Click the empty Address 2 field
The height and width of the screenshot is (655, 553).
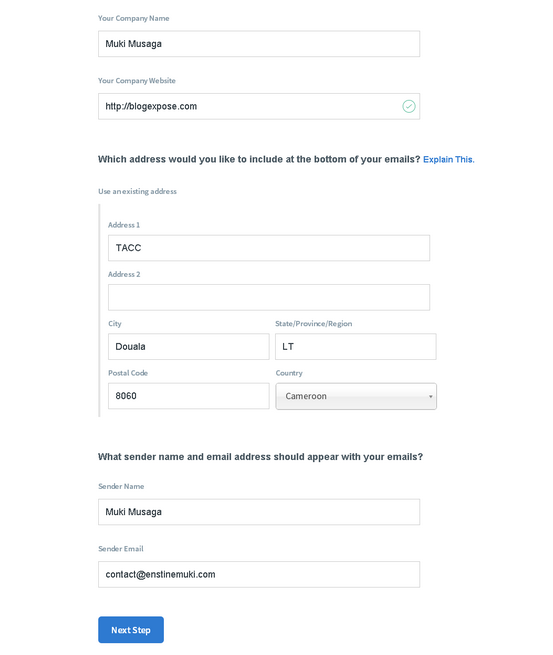pos(269,297)
